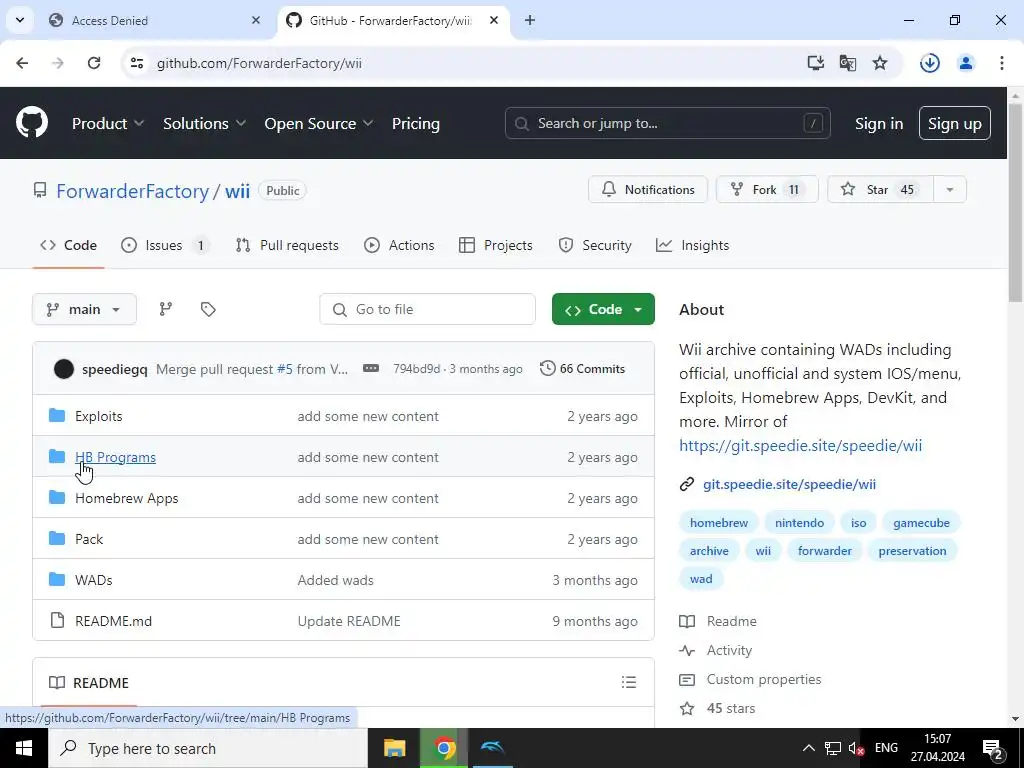The image size is (1024, 768).
Task: Switch to the Projects tab
Action: [x=496, y=245]
